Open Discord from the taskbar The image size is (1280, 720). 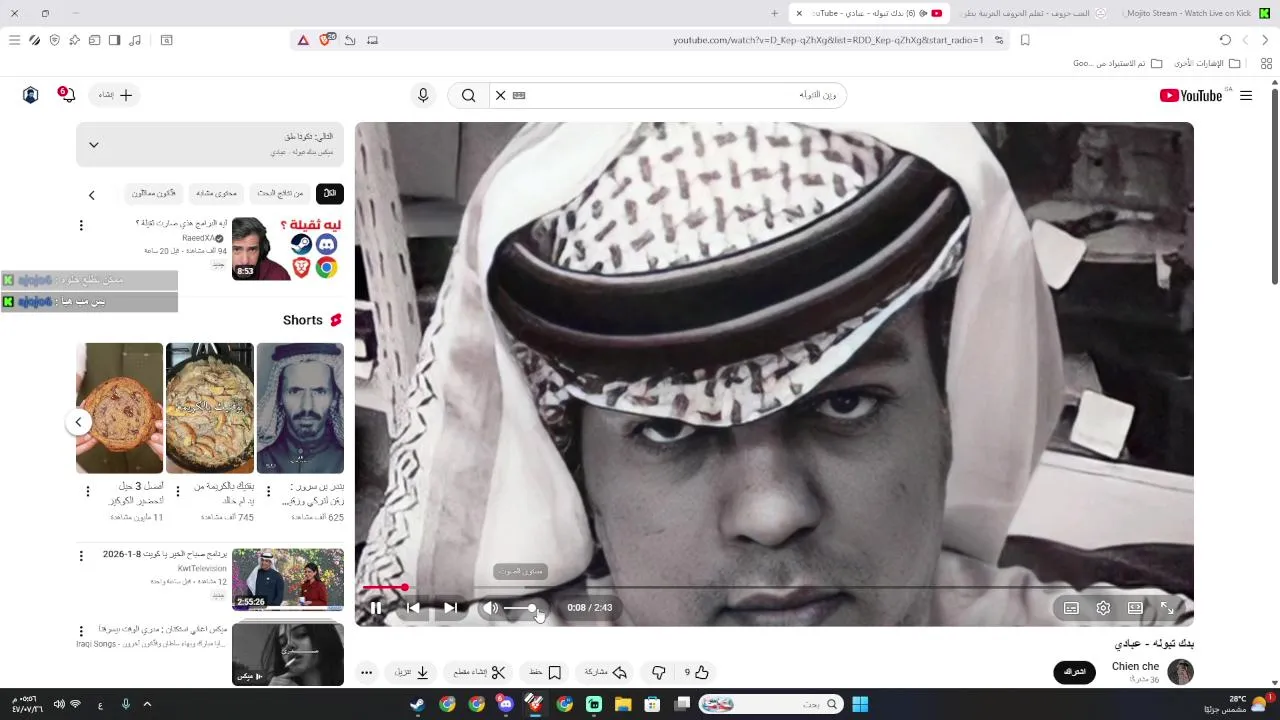pyautogui.click(x=506, y=704)
